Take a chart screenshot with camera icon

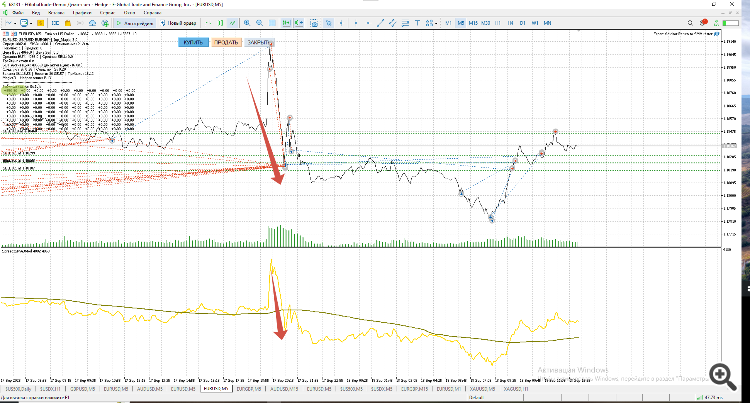click(314, 23)
